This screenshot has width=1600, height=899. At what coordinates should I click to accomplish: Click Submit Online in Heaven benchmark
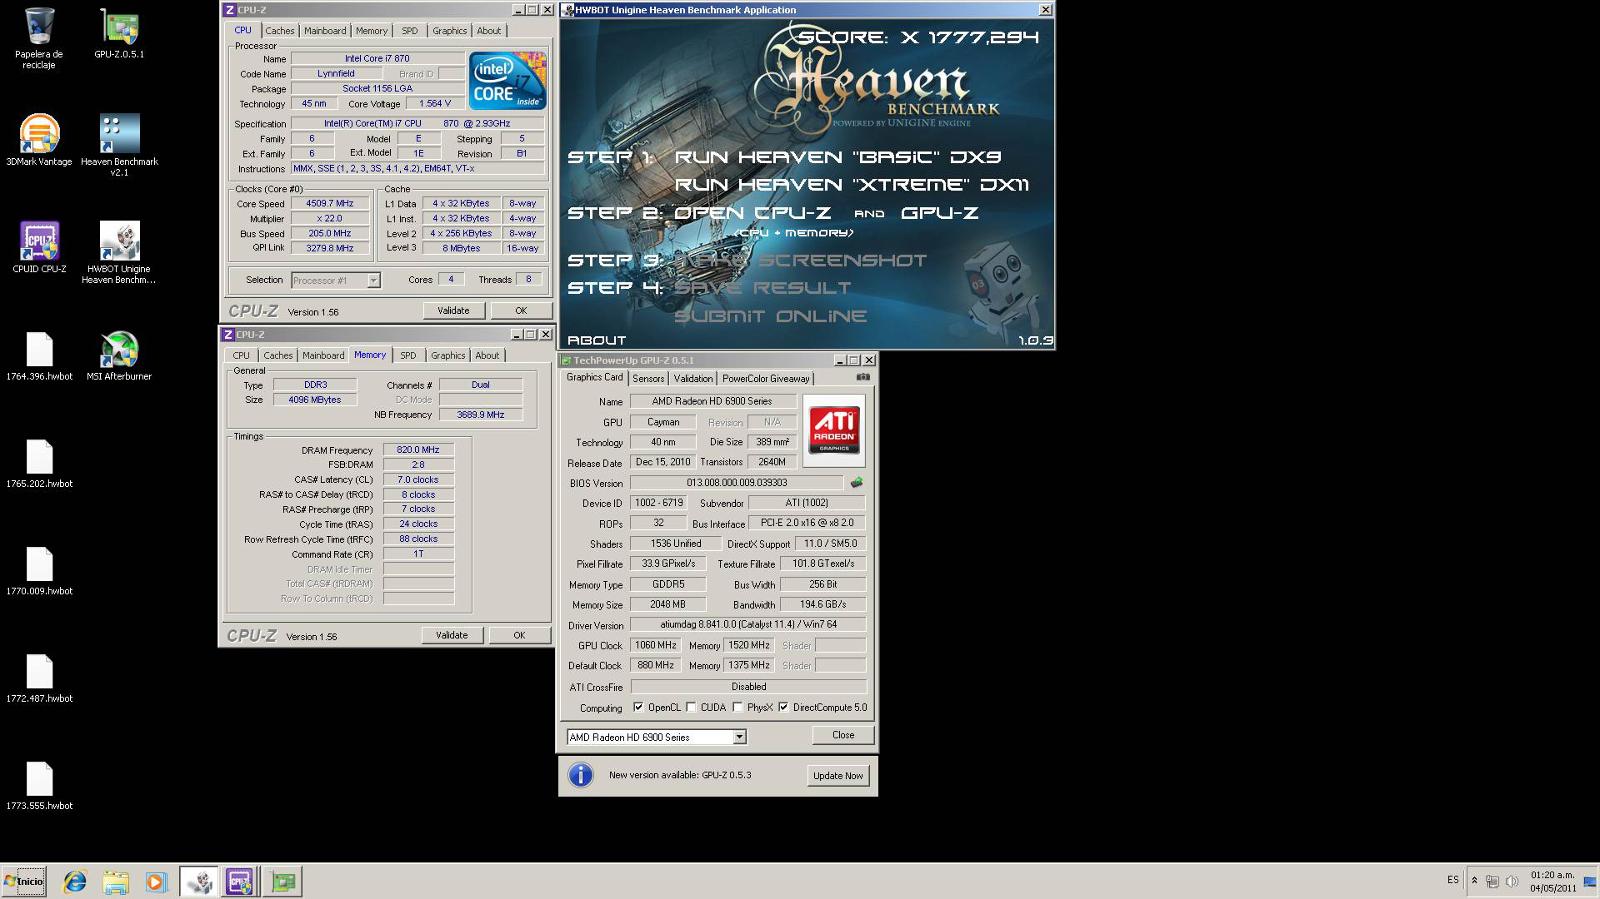coord(771,316)
